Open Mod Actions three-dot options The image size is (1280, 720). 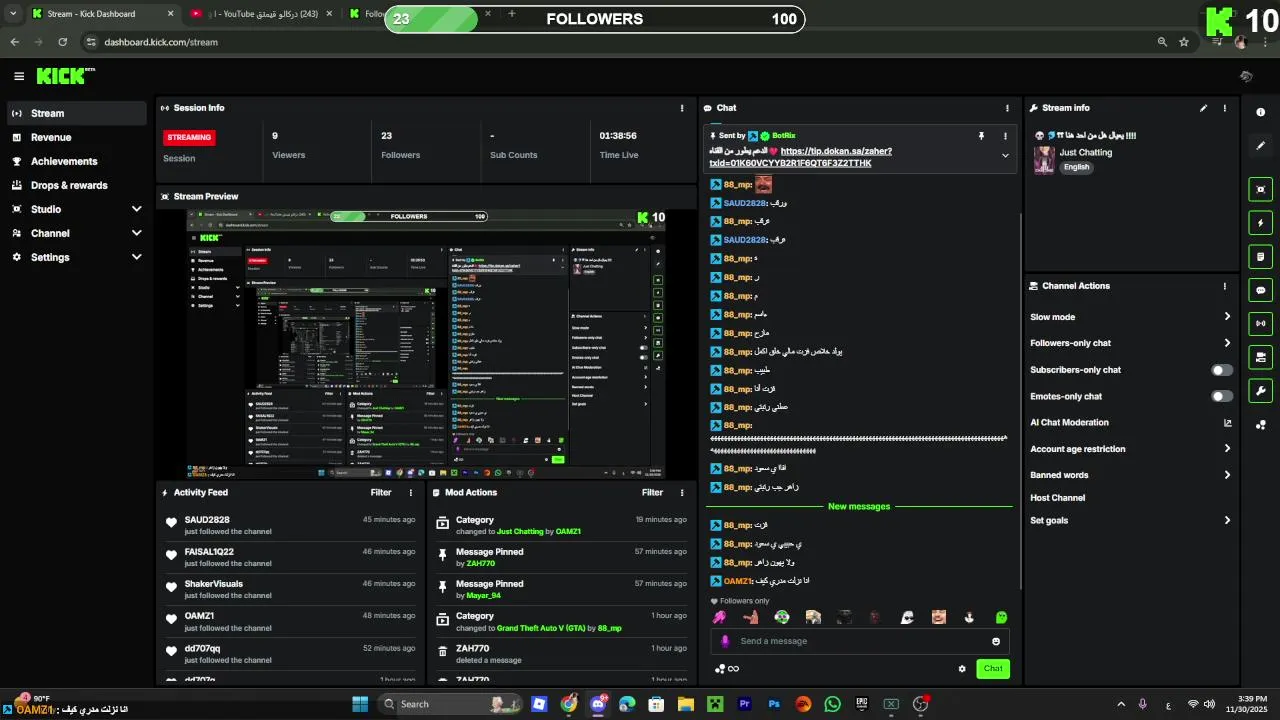(x=682, y=492)
